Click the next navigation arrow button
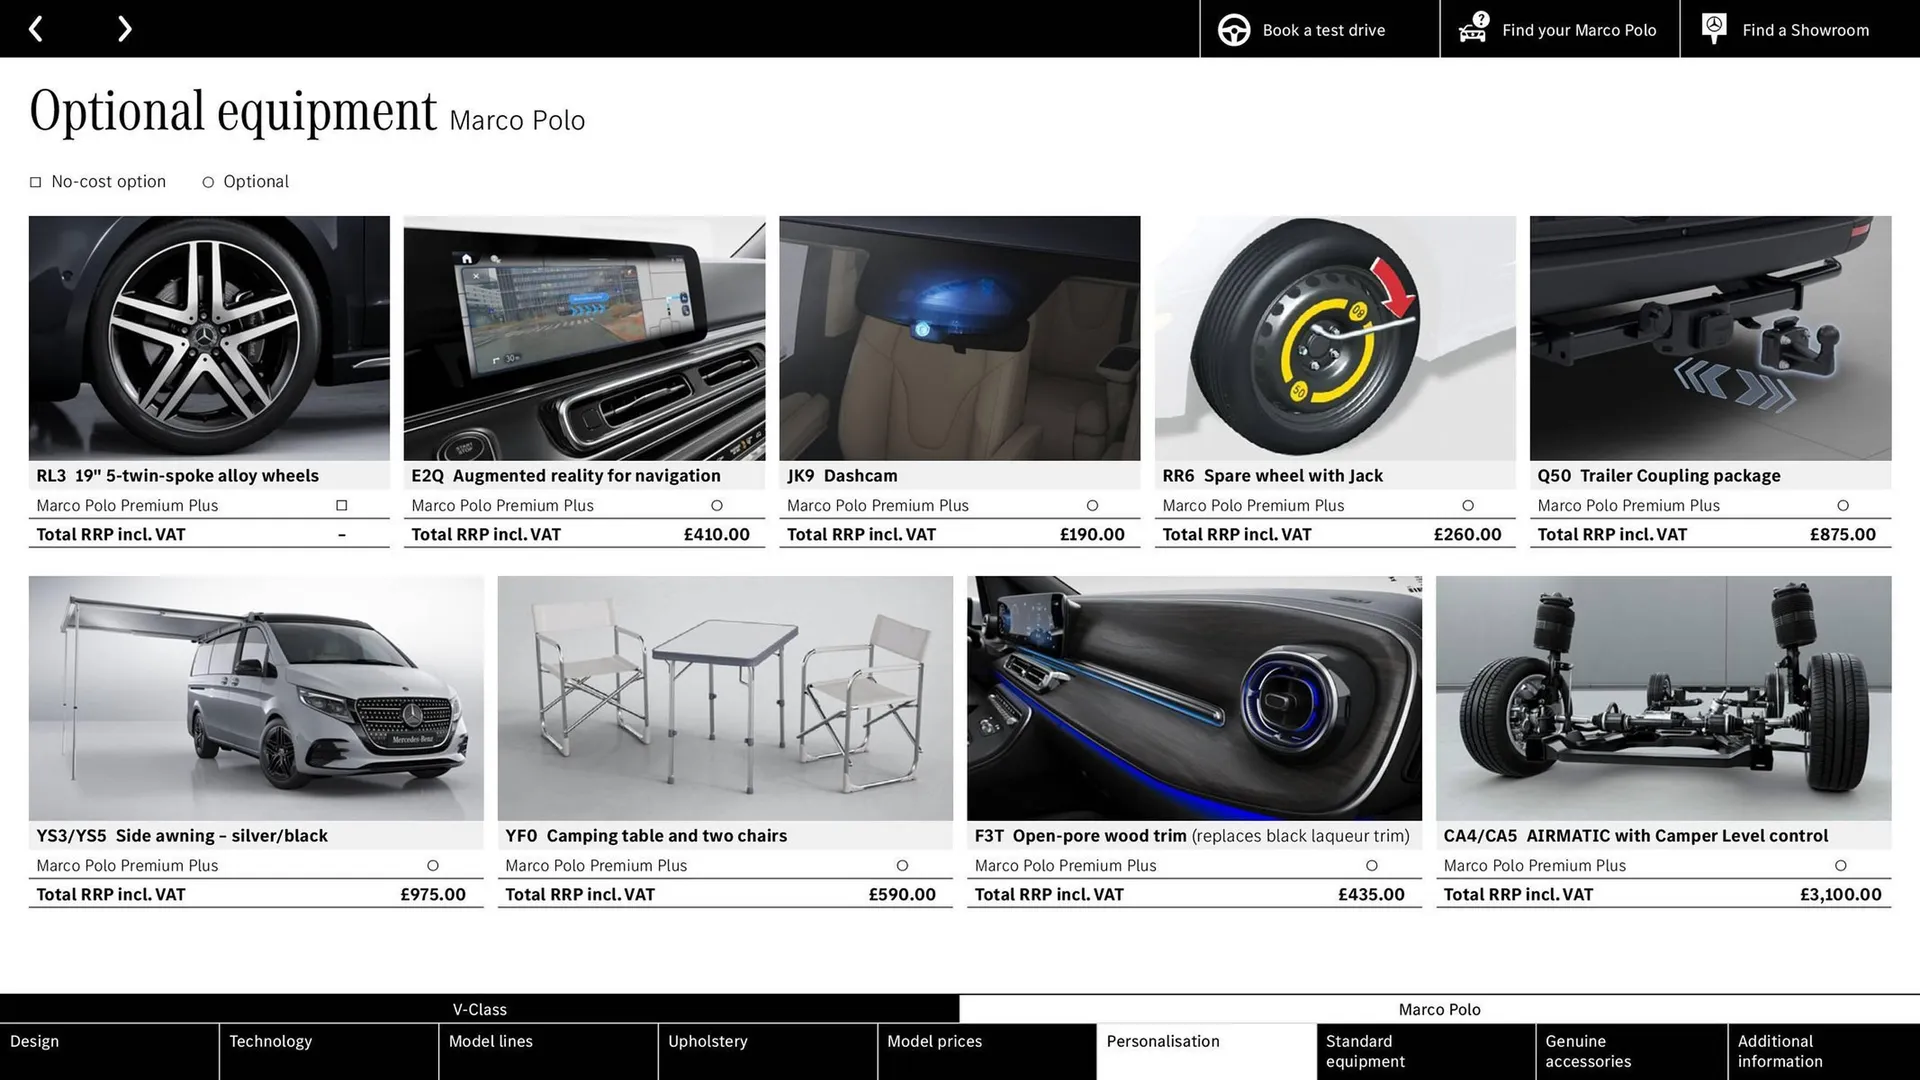 pos(123,28)
